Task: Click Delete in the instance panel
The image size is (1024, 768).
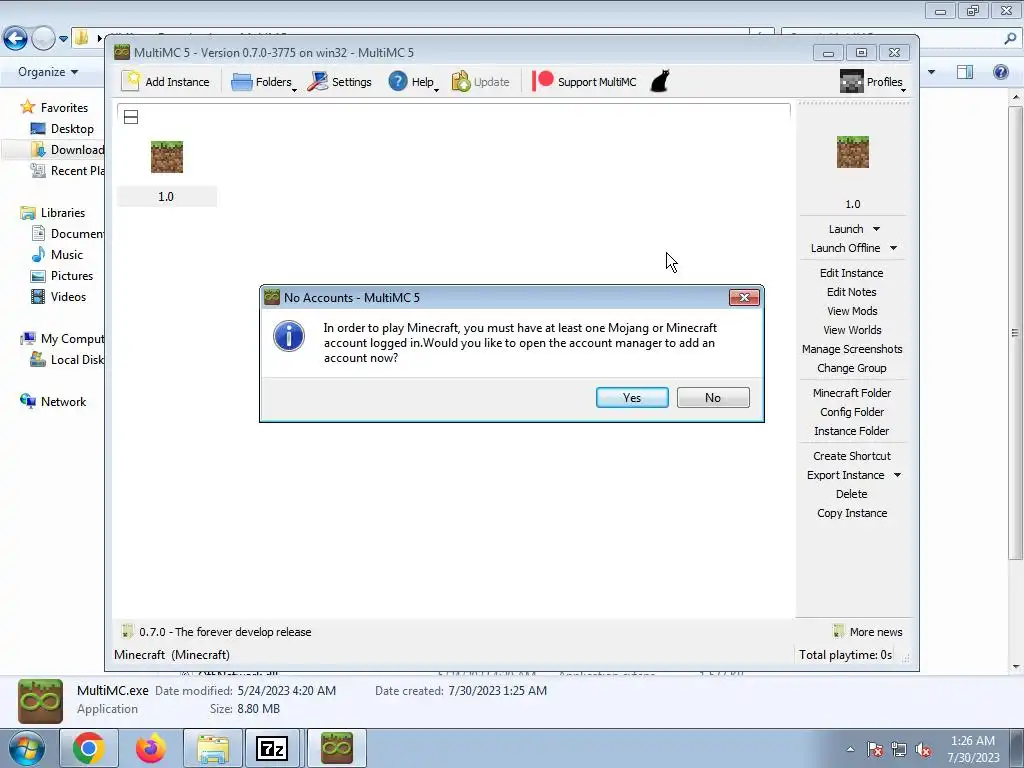Action: click(852, 494)
